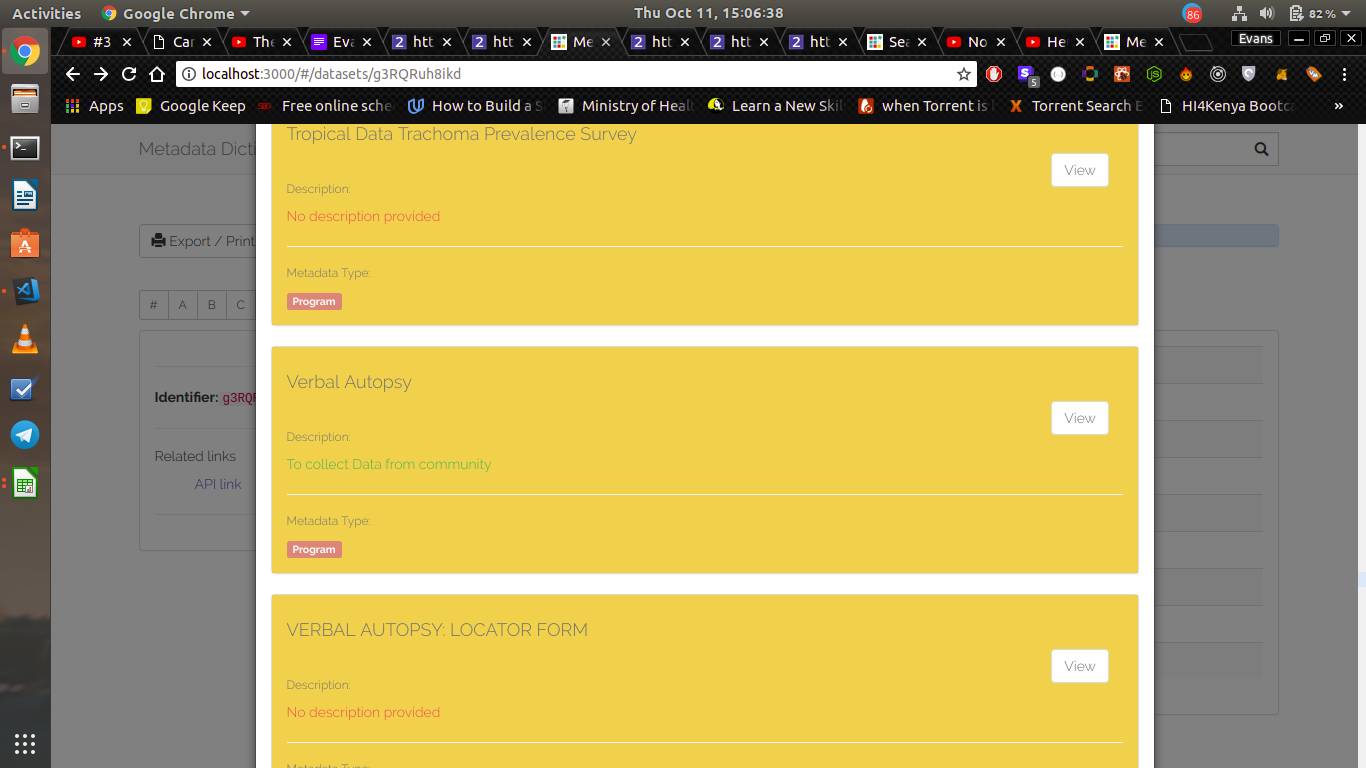
Task: Open the orange React developer tools extension
Action: [x=1122, y=74]
